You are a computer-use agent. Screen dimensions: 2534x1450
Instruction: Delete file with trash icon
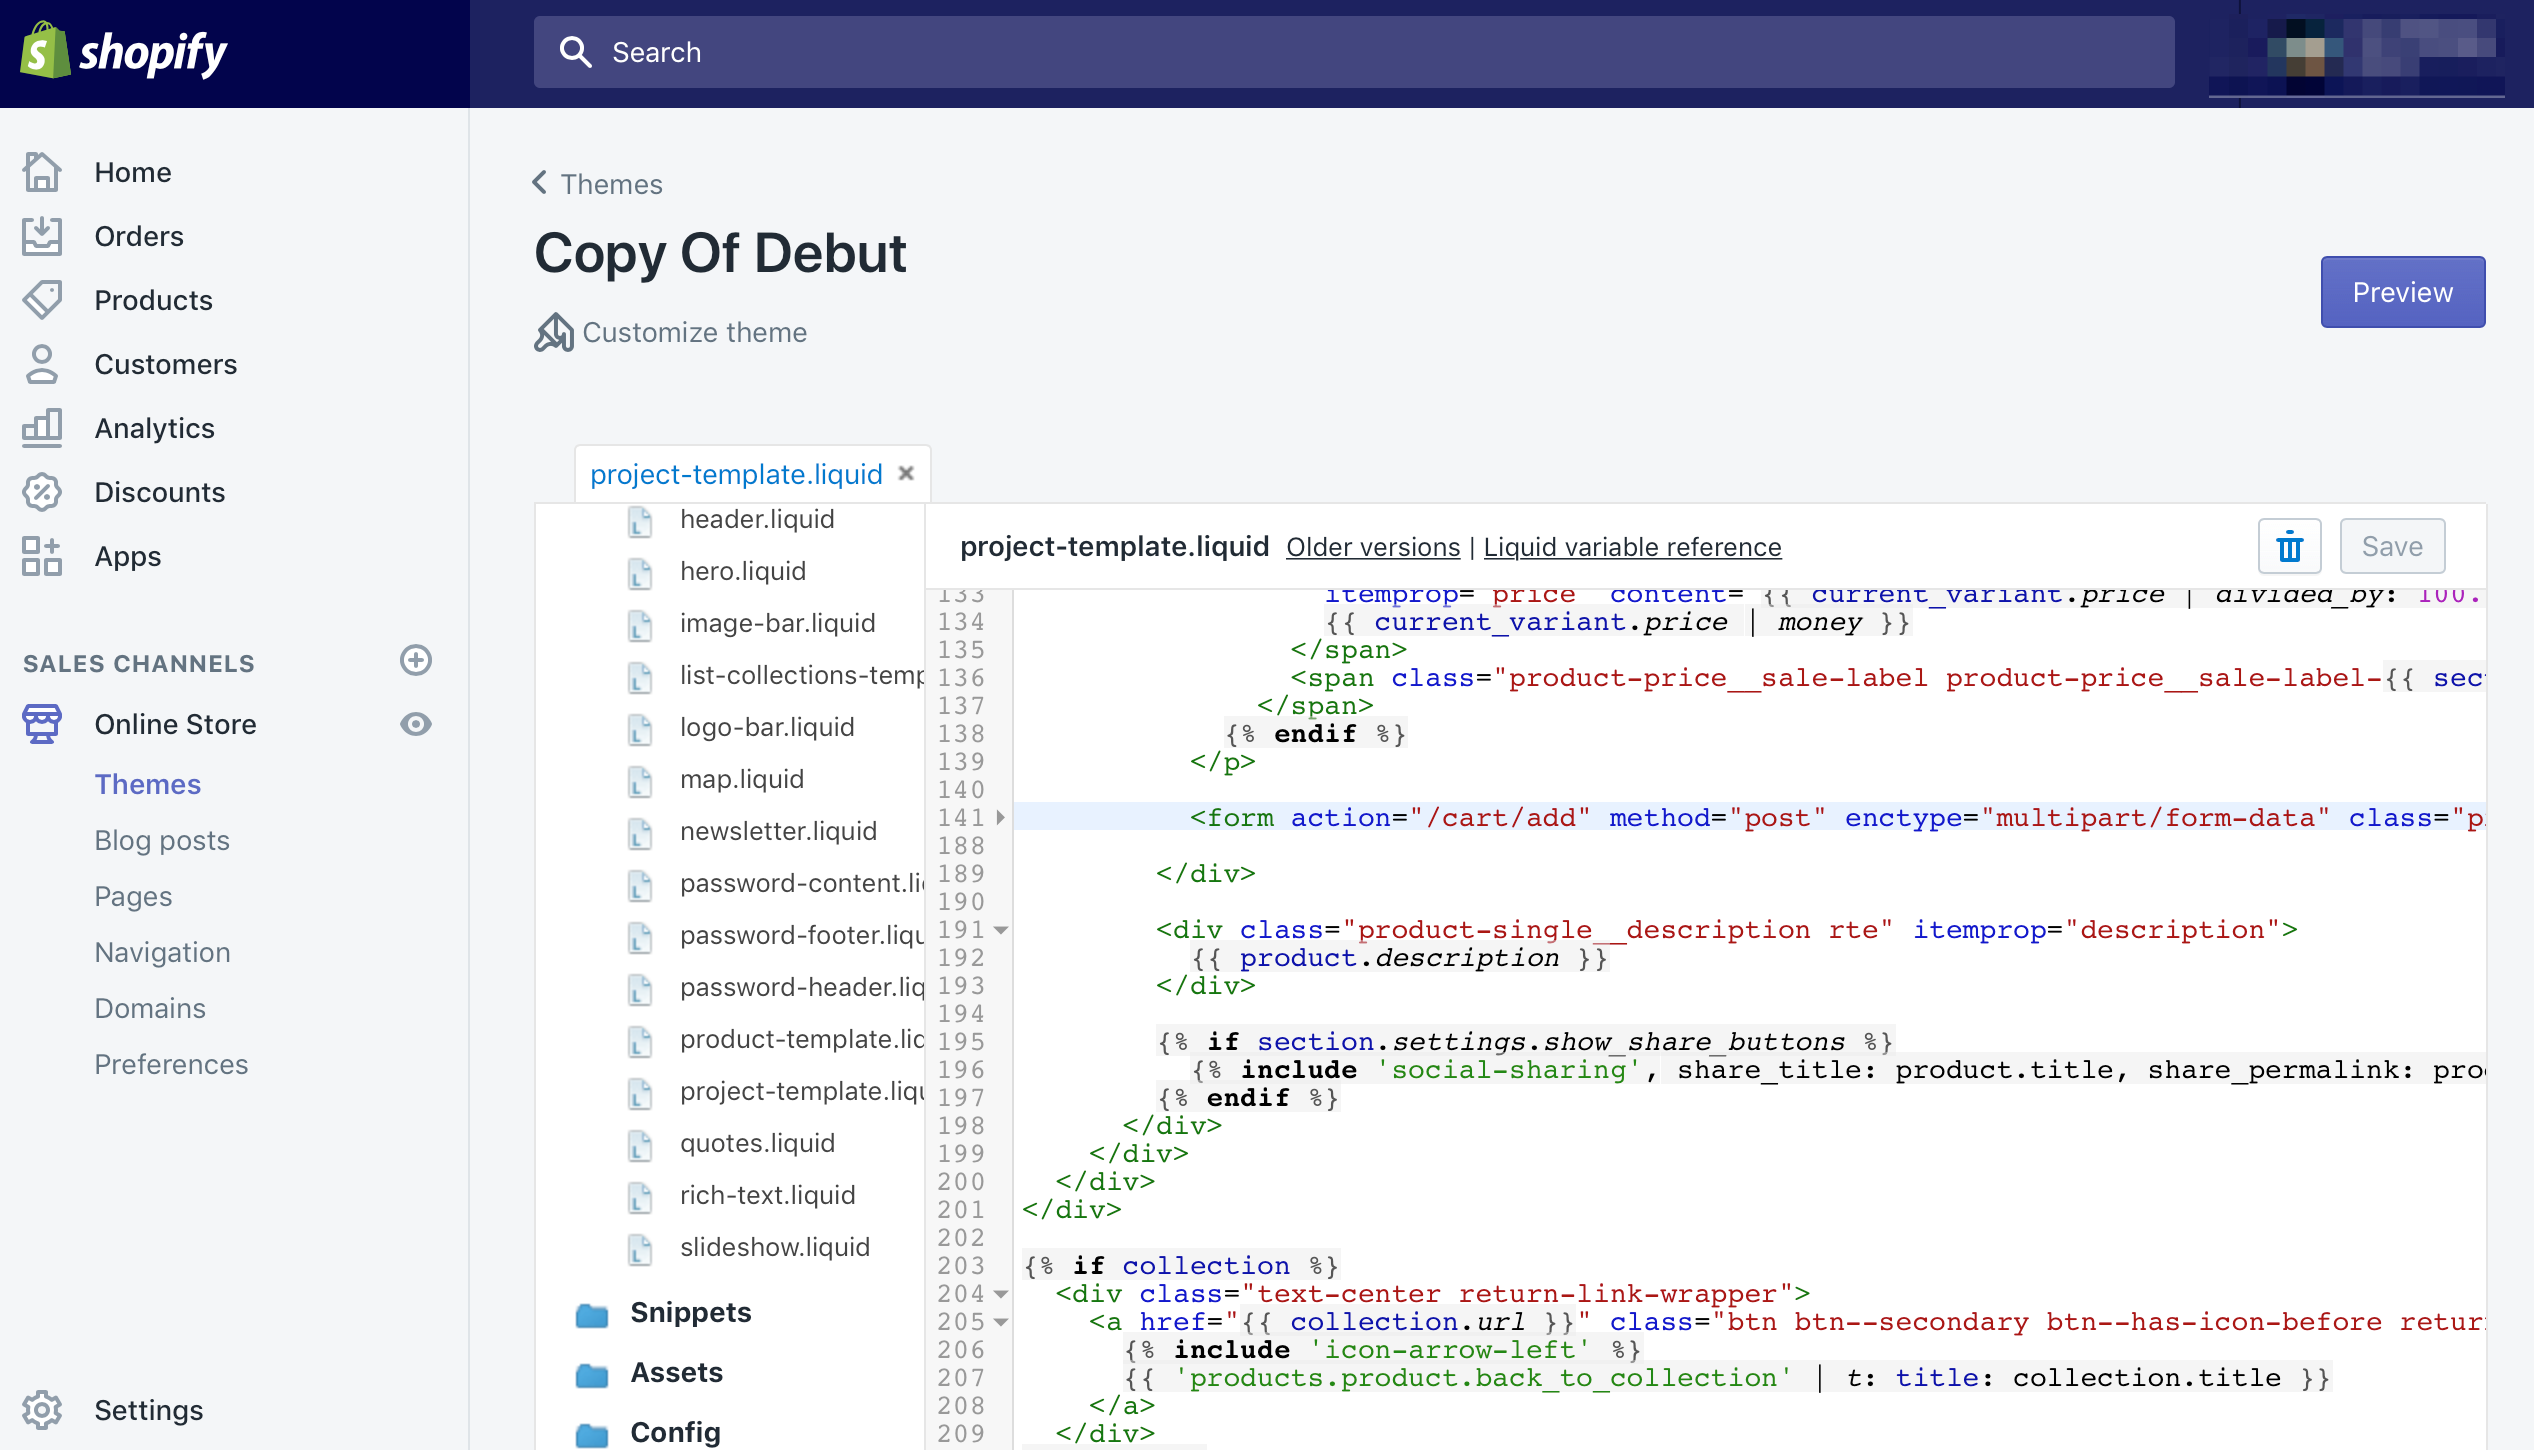point(2290,546)
